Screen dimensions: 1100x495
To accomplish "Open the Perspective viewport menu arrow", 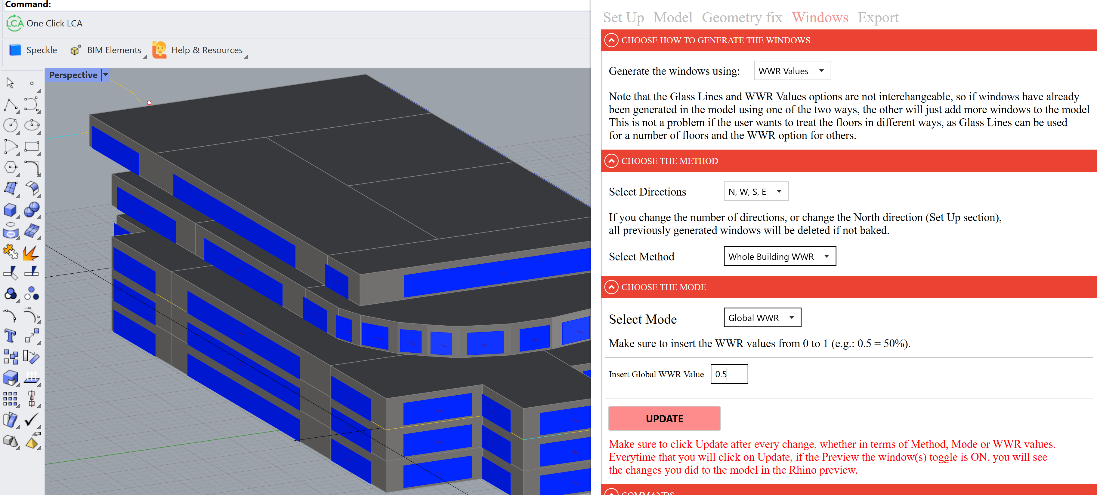I will click(105, 75).
